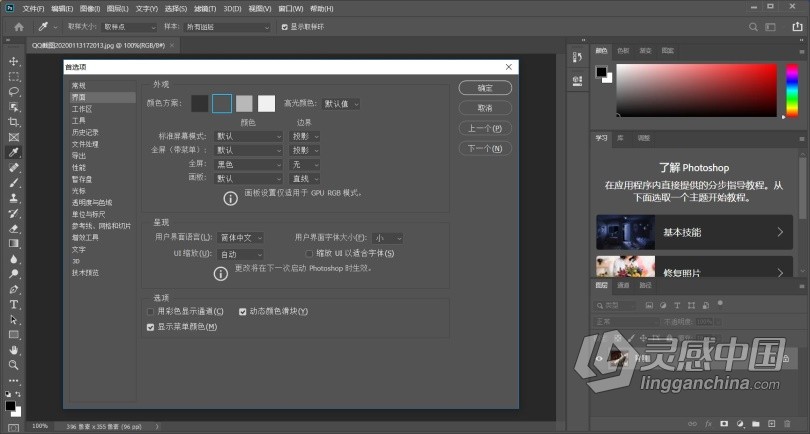
Task: Select the Move tool
Action: click(x=14, y=61)
